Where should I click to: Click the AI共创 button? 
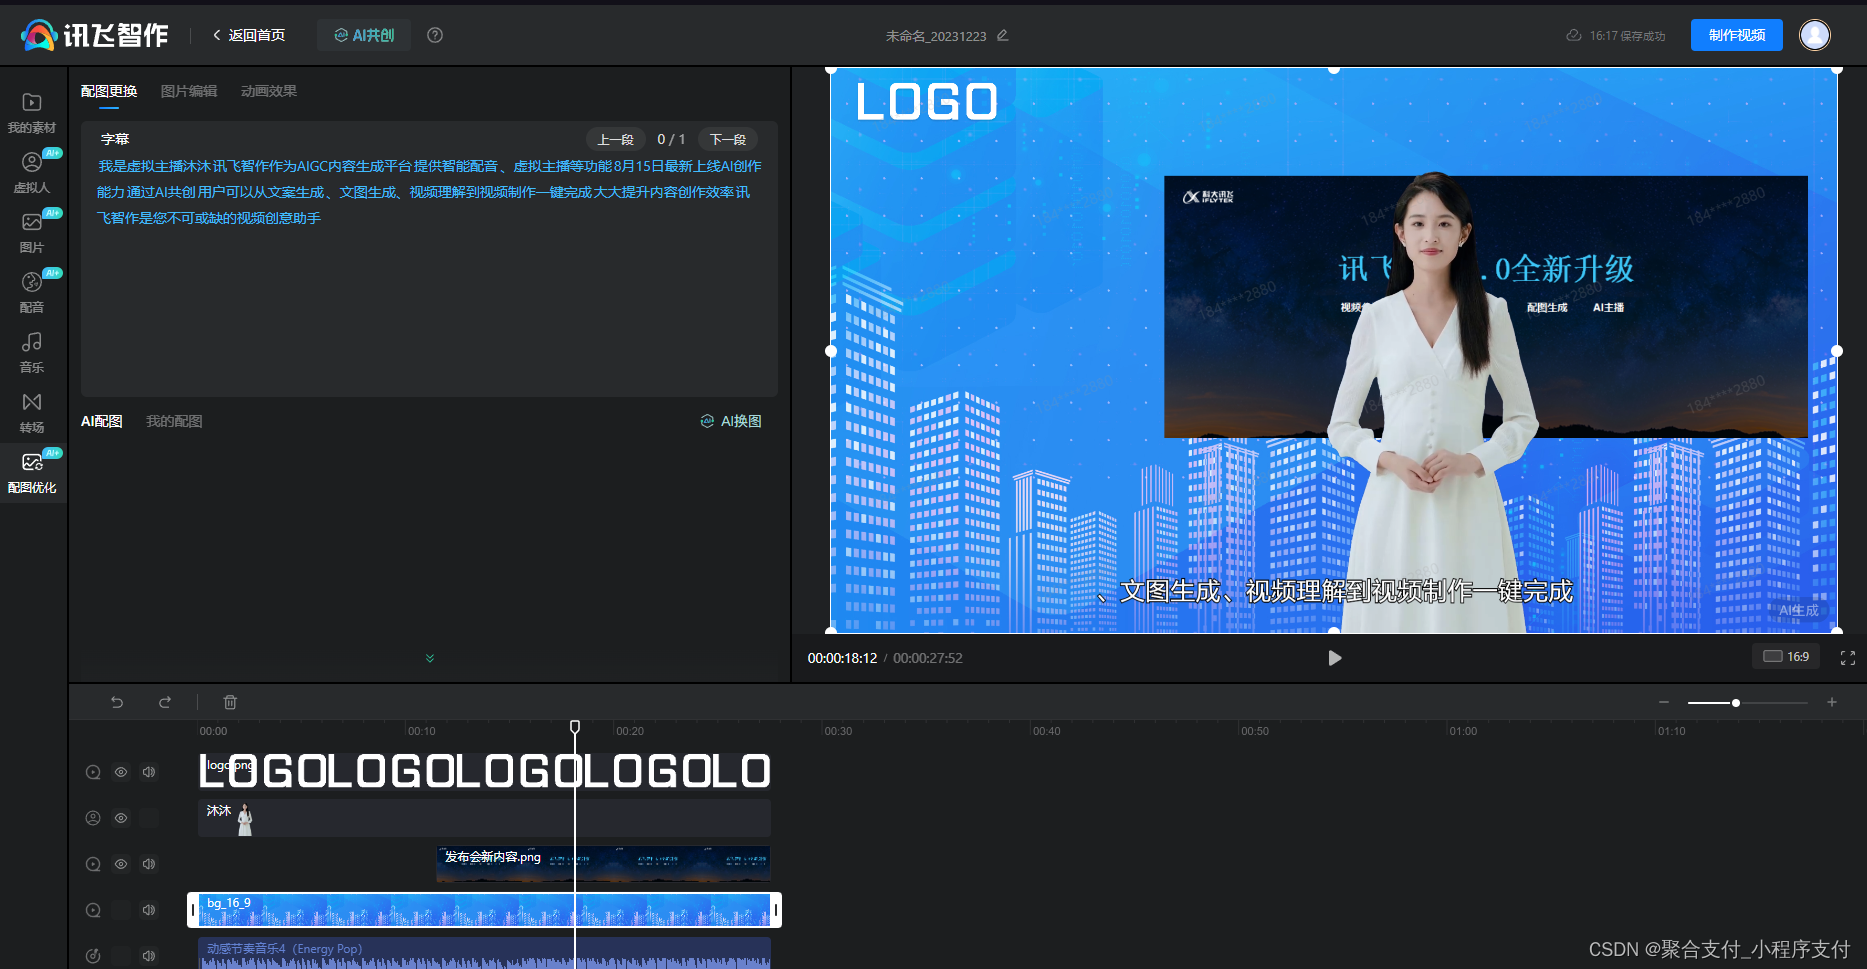(x=364, y=35)
